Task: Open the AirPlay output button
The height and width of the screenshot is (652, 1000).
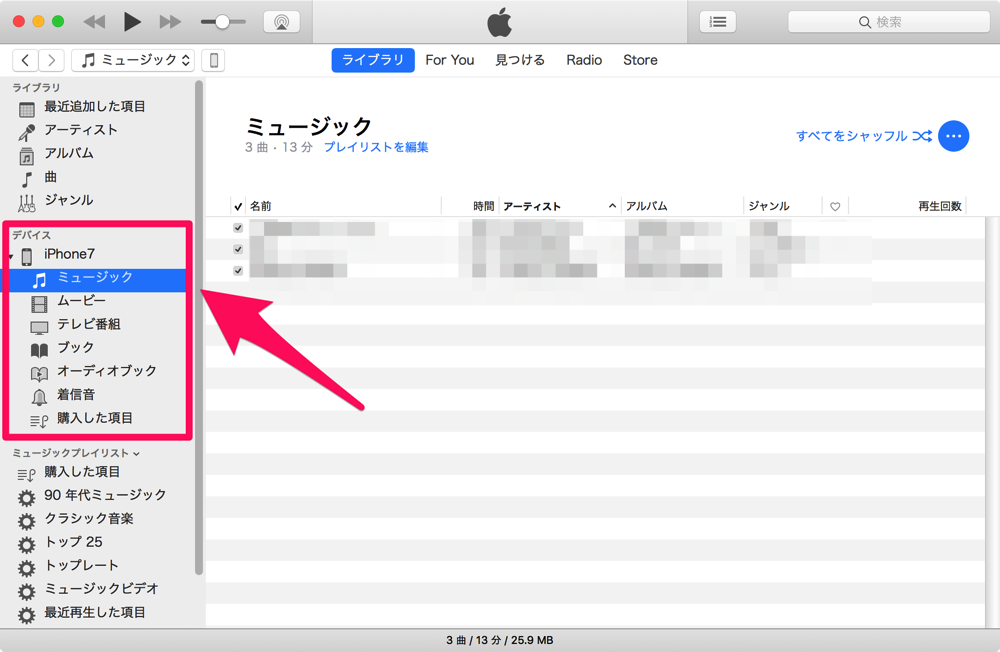Action: [282, 22]
